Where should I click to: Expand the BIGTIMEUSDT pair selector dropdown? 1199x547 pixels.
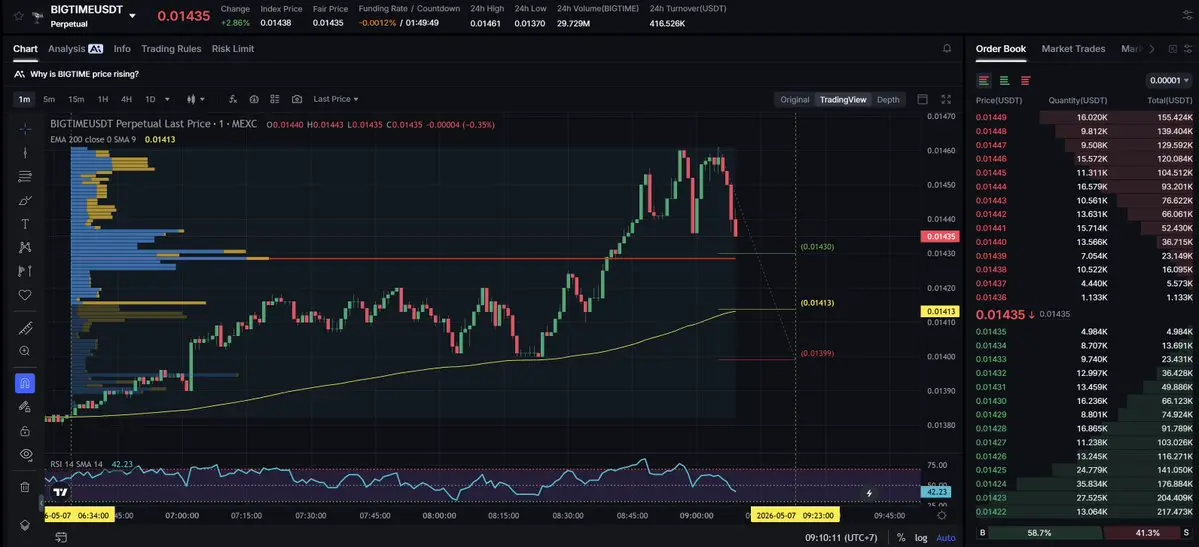point(132,15)
